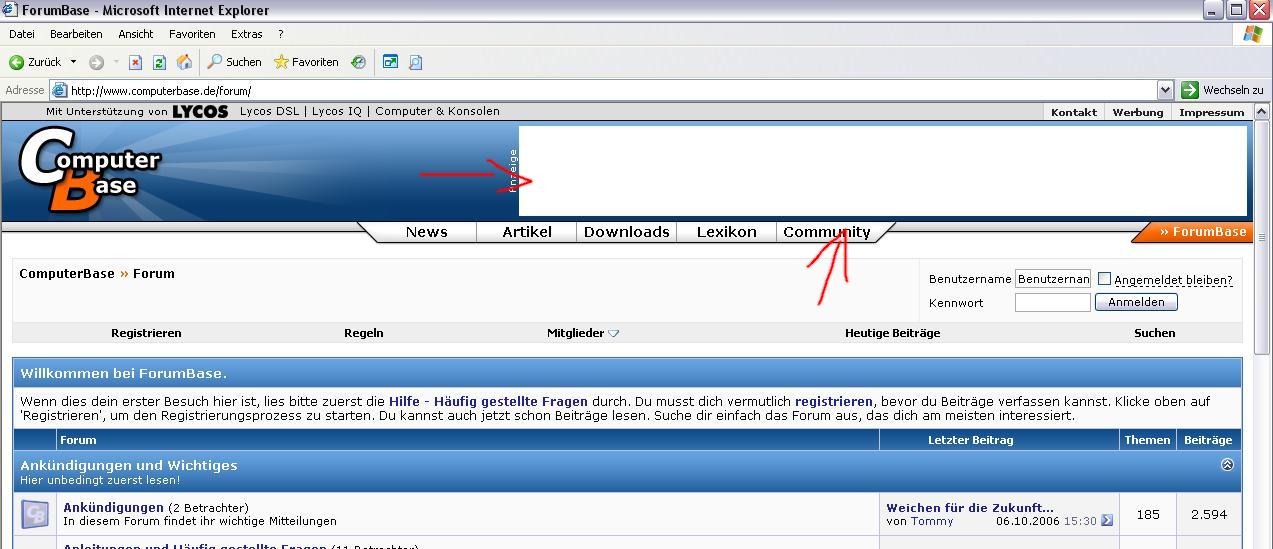Image resolution: width=1273 pixels, height=549 pixels.
Task: Open the Regeln forum link
Action: click(364, 333)
